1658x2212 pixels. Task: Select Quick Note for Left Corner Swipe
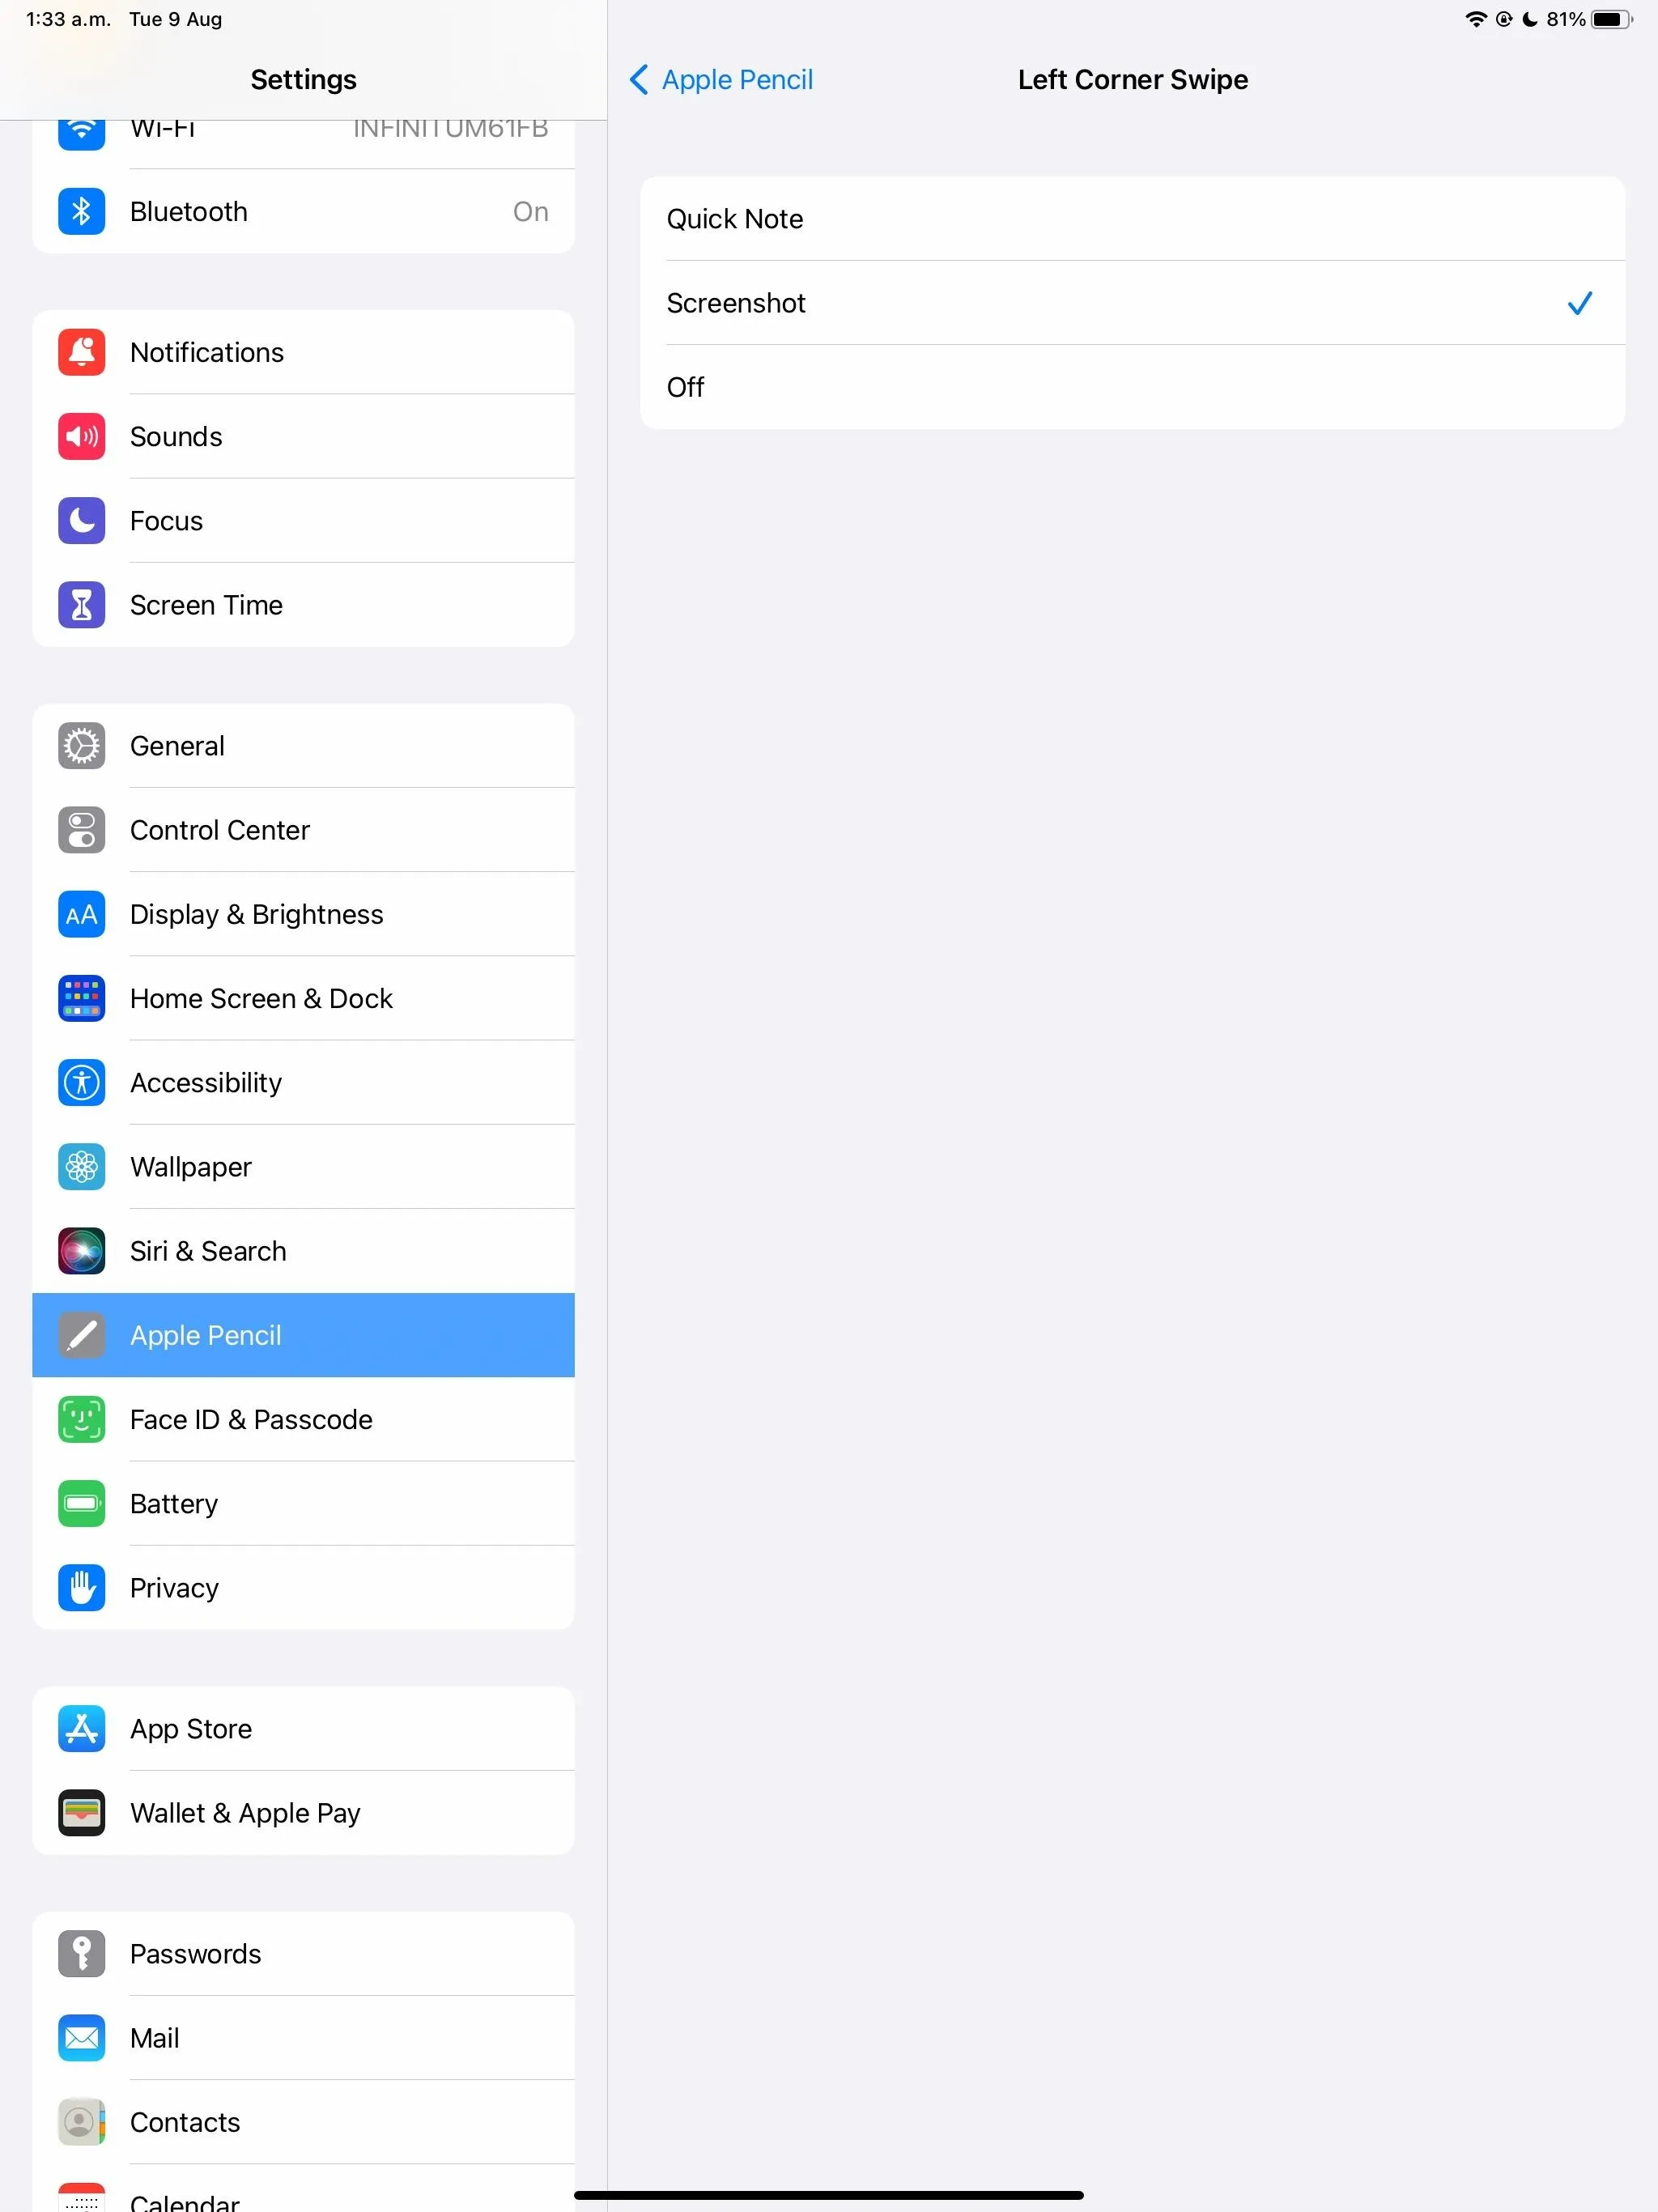click(1133, 218)
